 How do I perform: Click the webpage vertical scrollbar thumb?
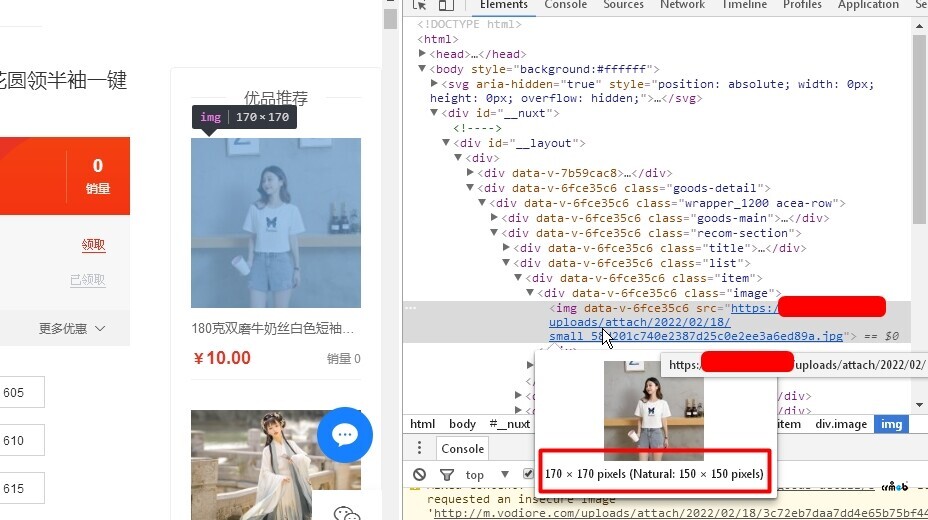point(390,18)
